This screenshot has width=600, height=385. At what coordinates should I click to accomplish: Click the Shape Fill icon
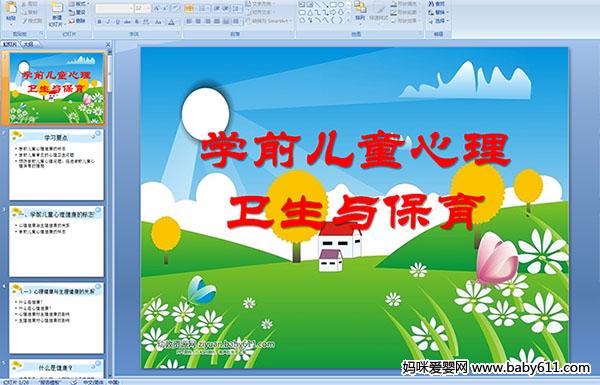pyautogui.click(x=394, y=4)
